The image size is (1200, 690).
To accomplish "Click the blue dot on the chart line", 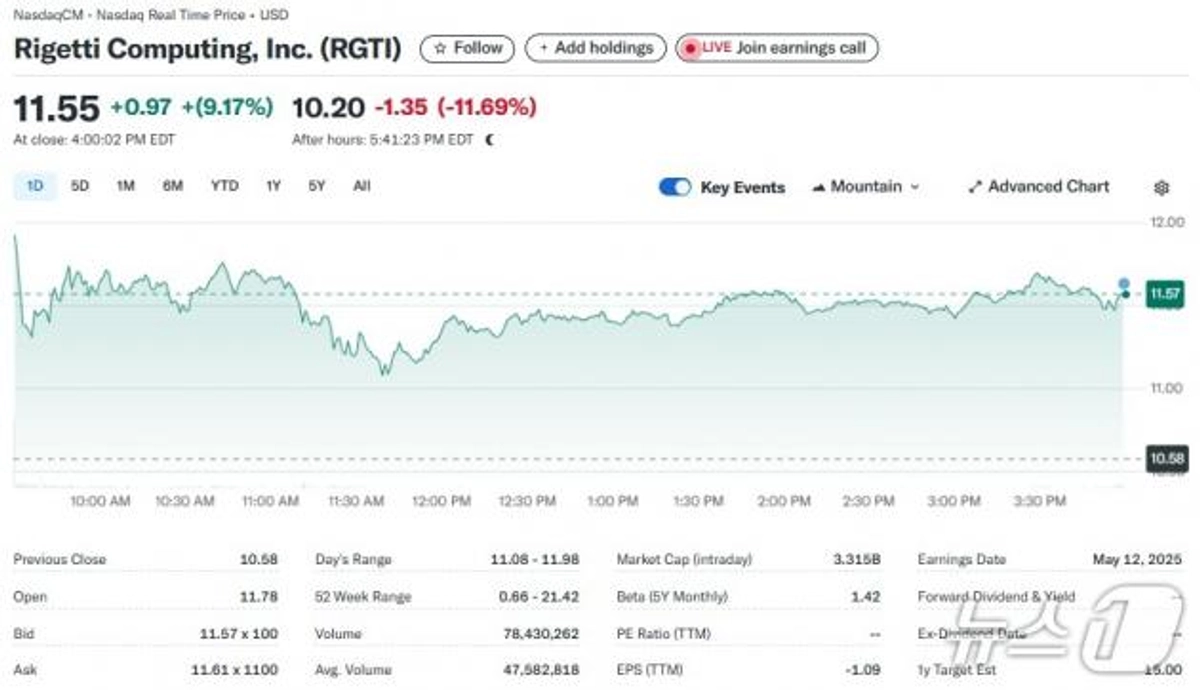I will click(1122, 283).
